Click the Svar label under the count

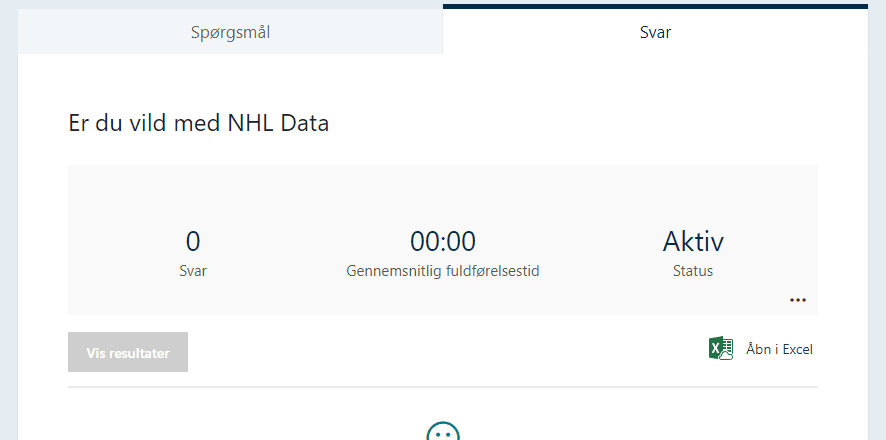click(193, 270)
